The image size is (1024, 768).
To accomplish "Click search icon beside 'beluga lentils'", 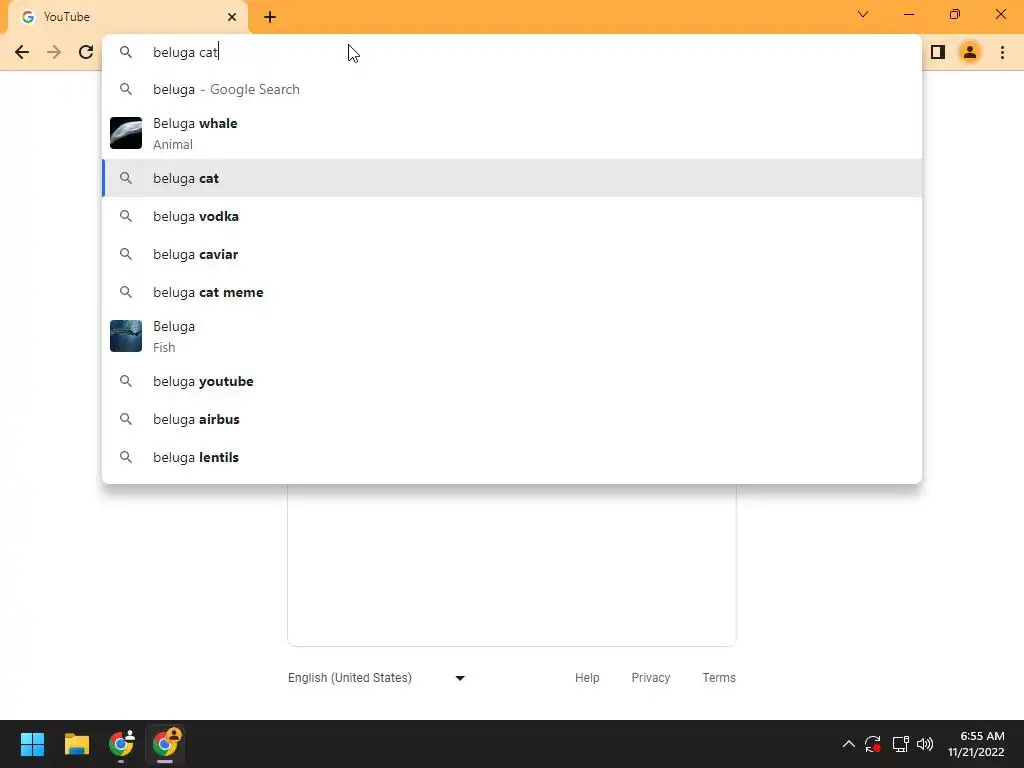I will click(x=126, y=457).
